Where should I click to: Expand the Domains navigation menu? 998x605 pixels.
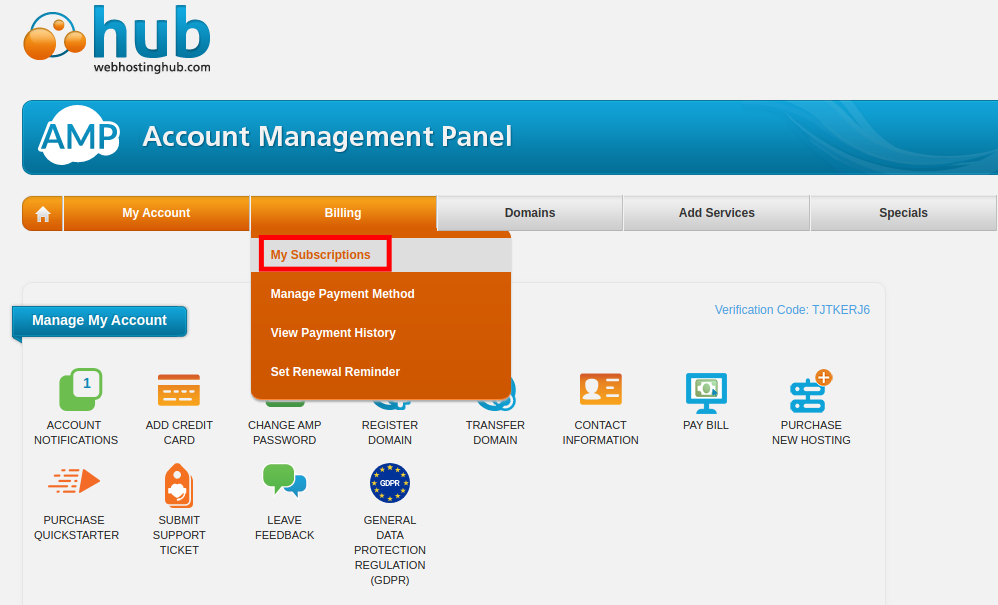(530, 213)
